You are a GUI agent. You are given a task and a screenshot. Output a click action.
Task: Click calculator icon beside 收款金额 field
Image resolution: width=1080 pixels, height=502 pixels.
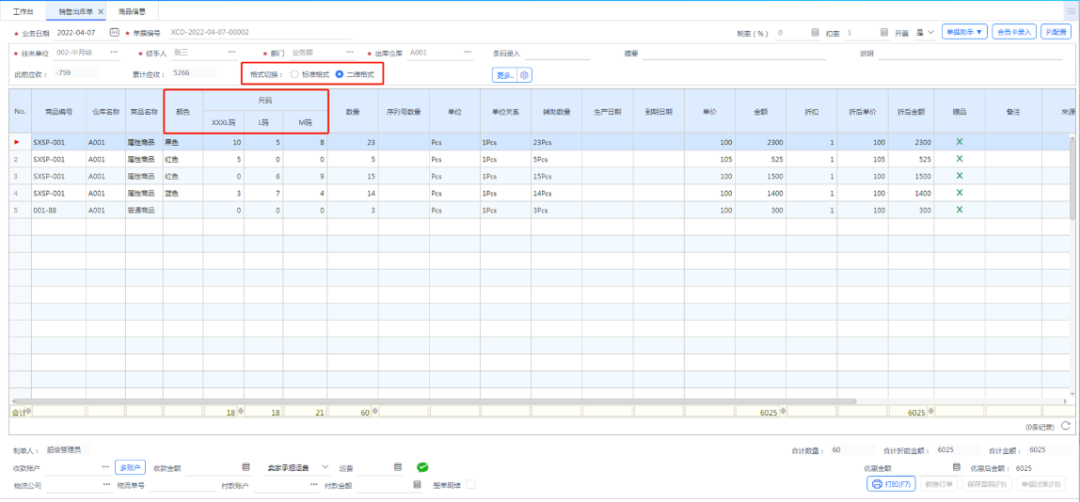(x=247, y=467)
